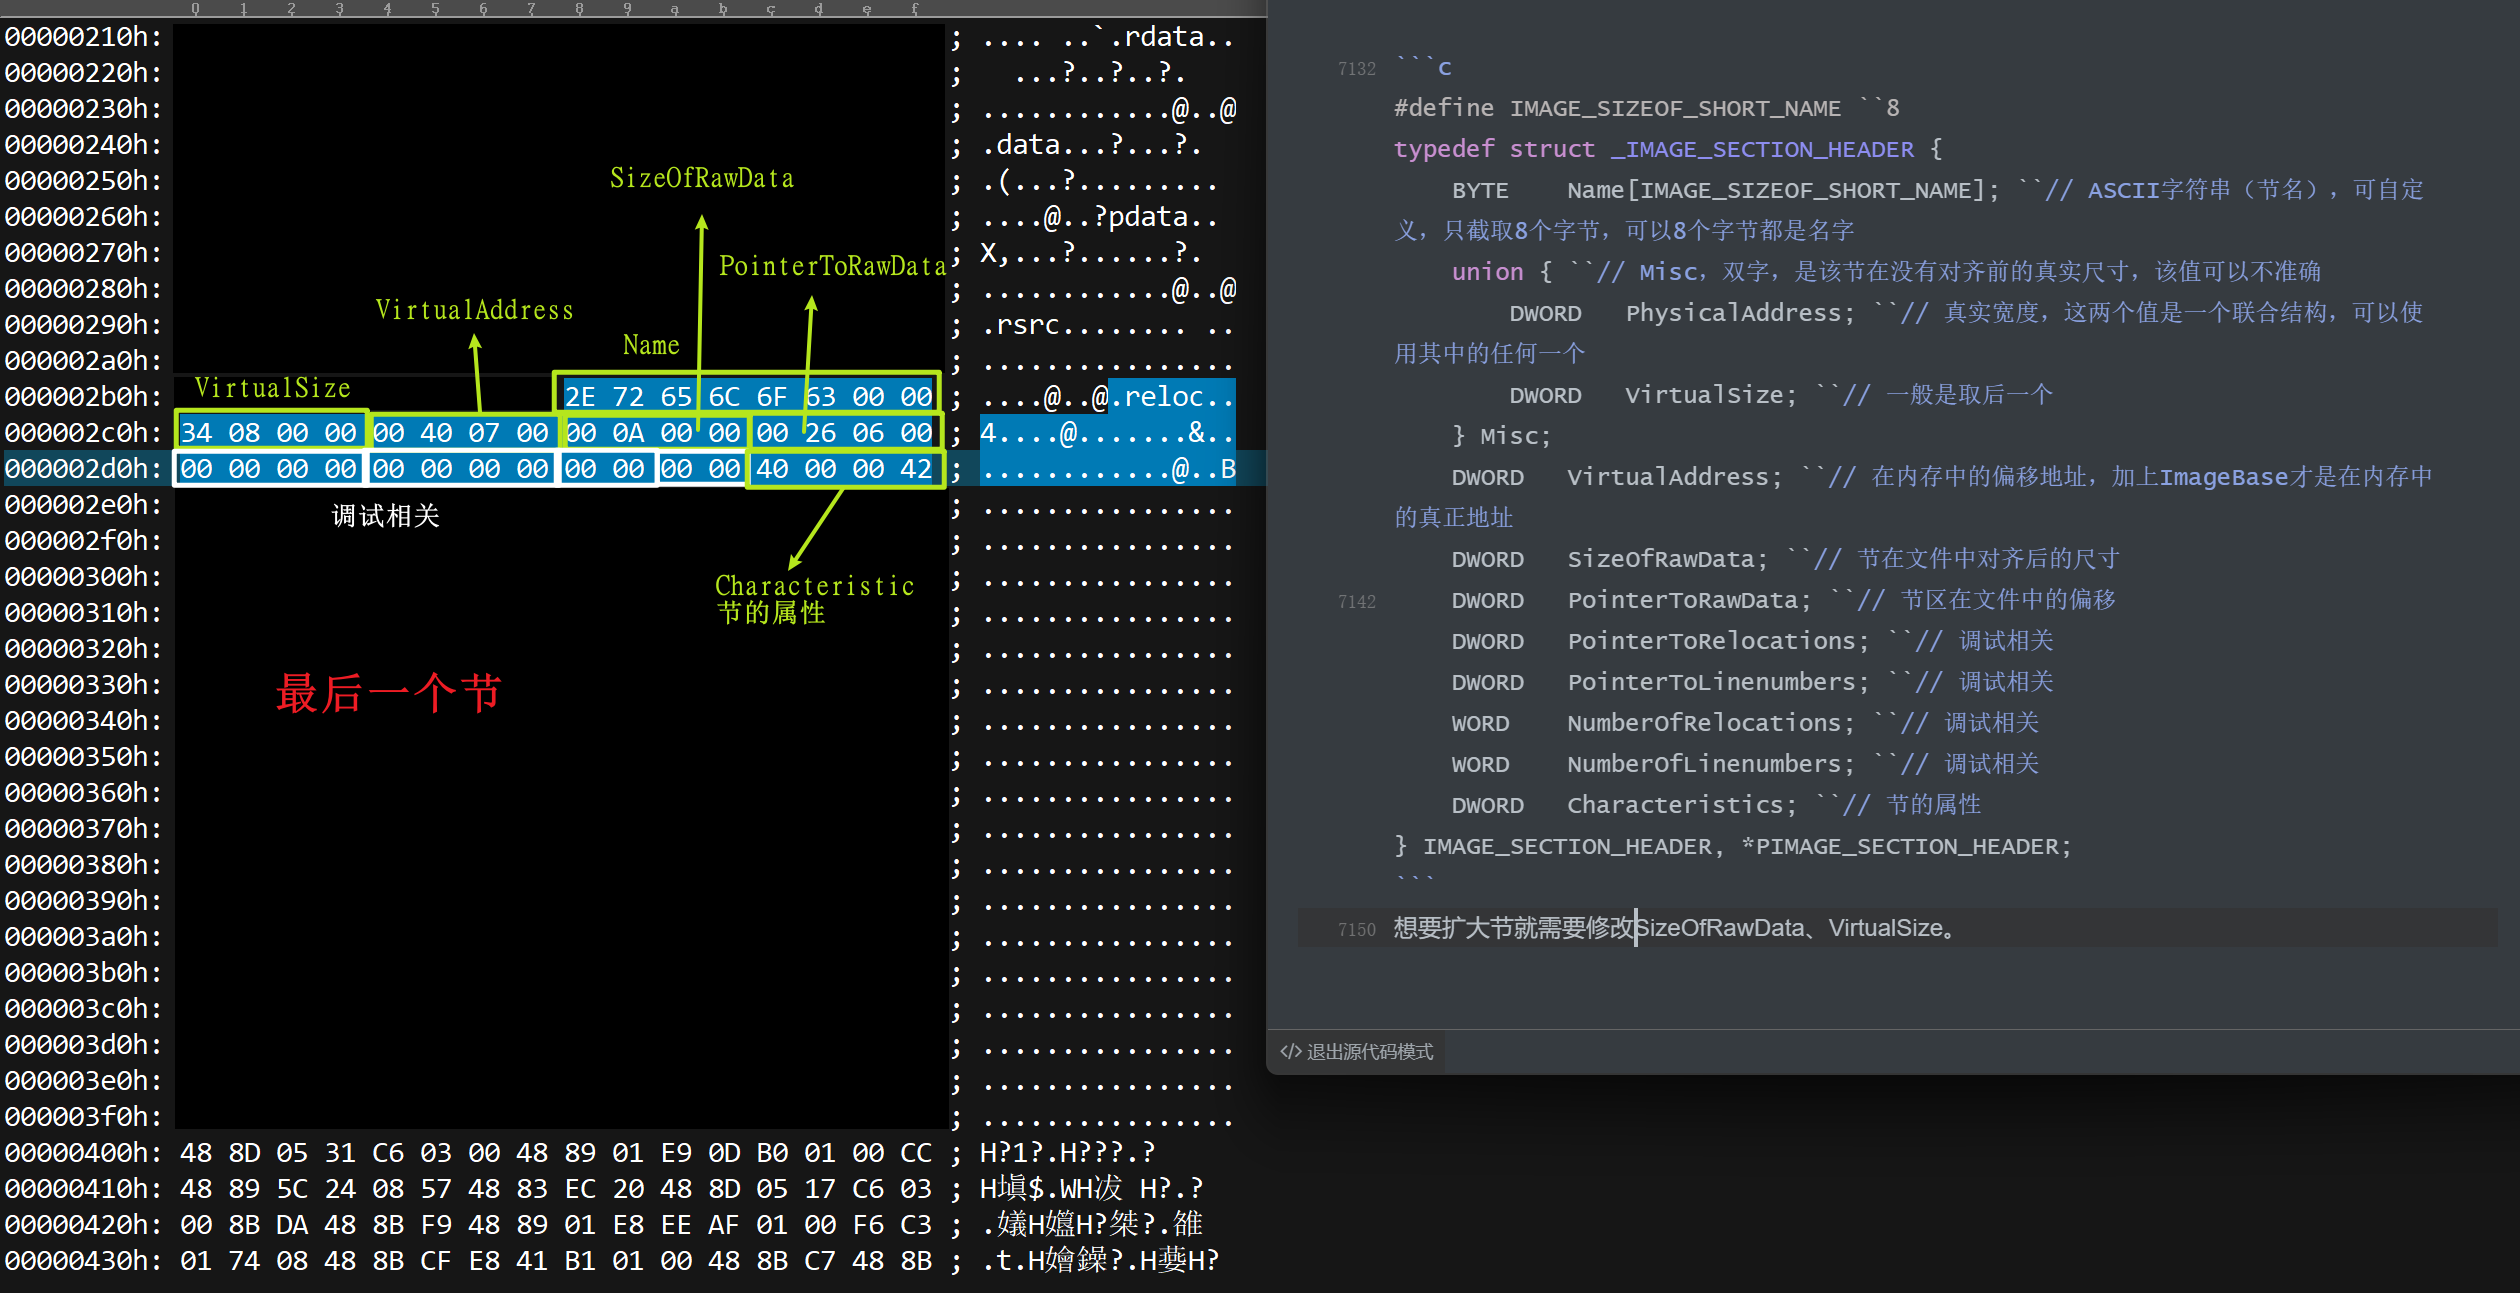Click the red 最后一个节 annotation

point(388,694)
